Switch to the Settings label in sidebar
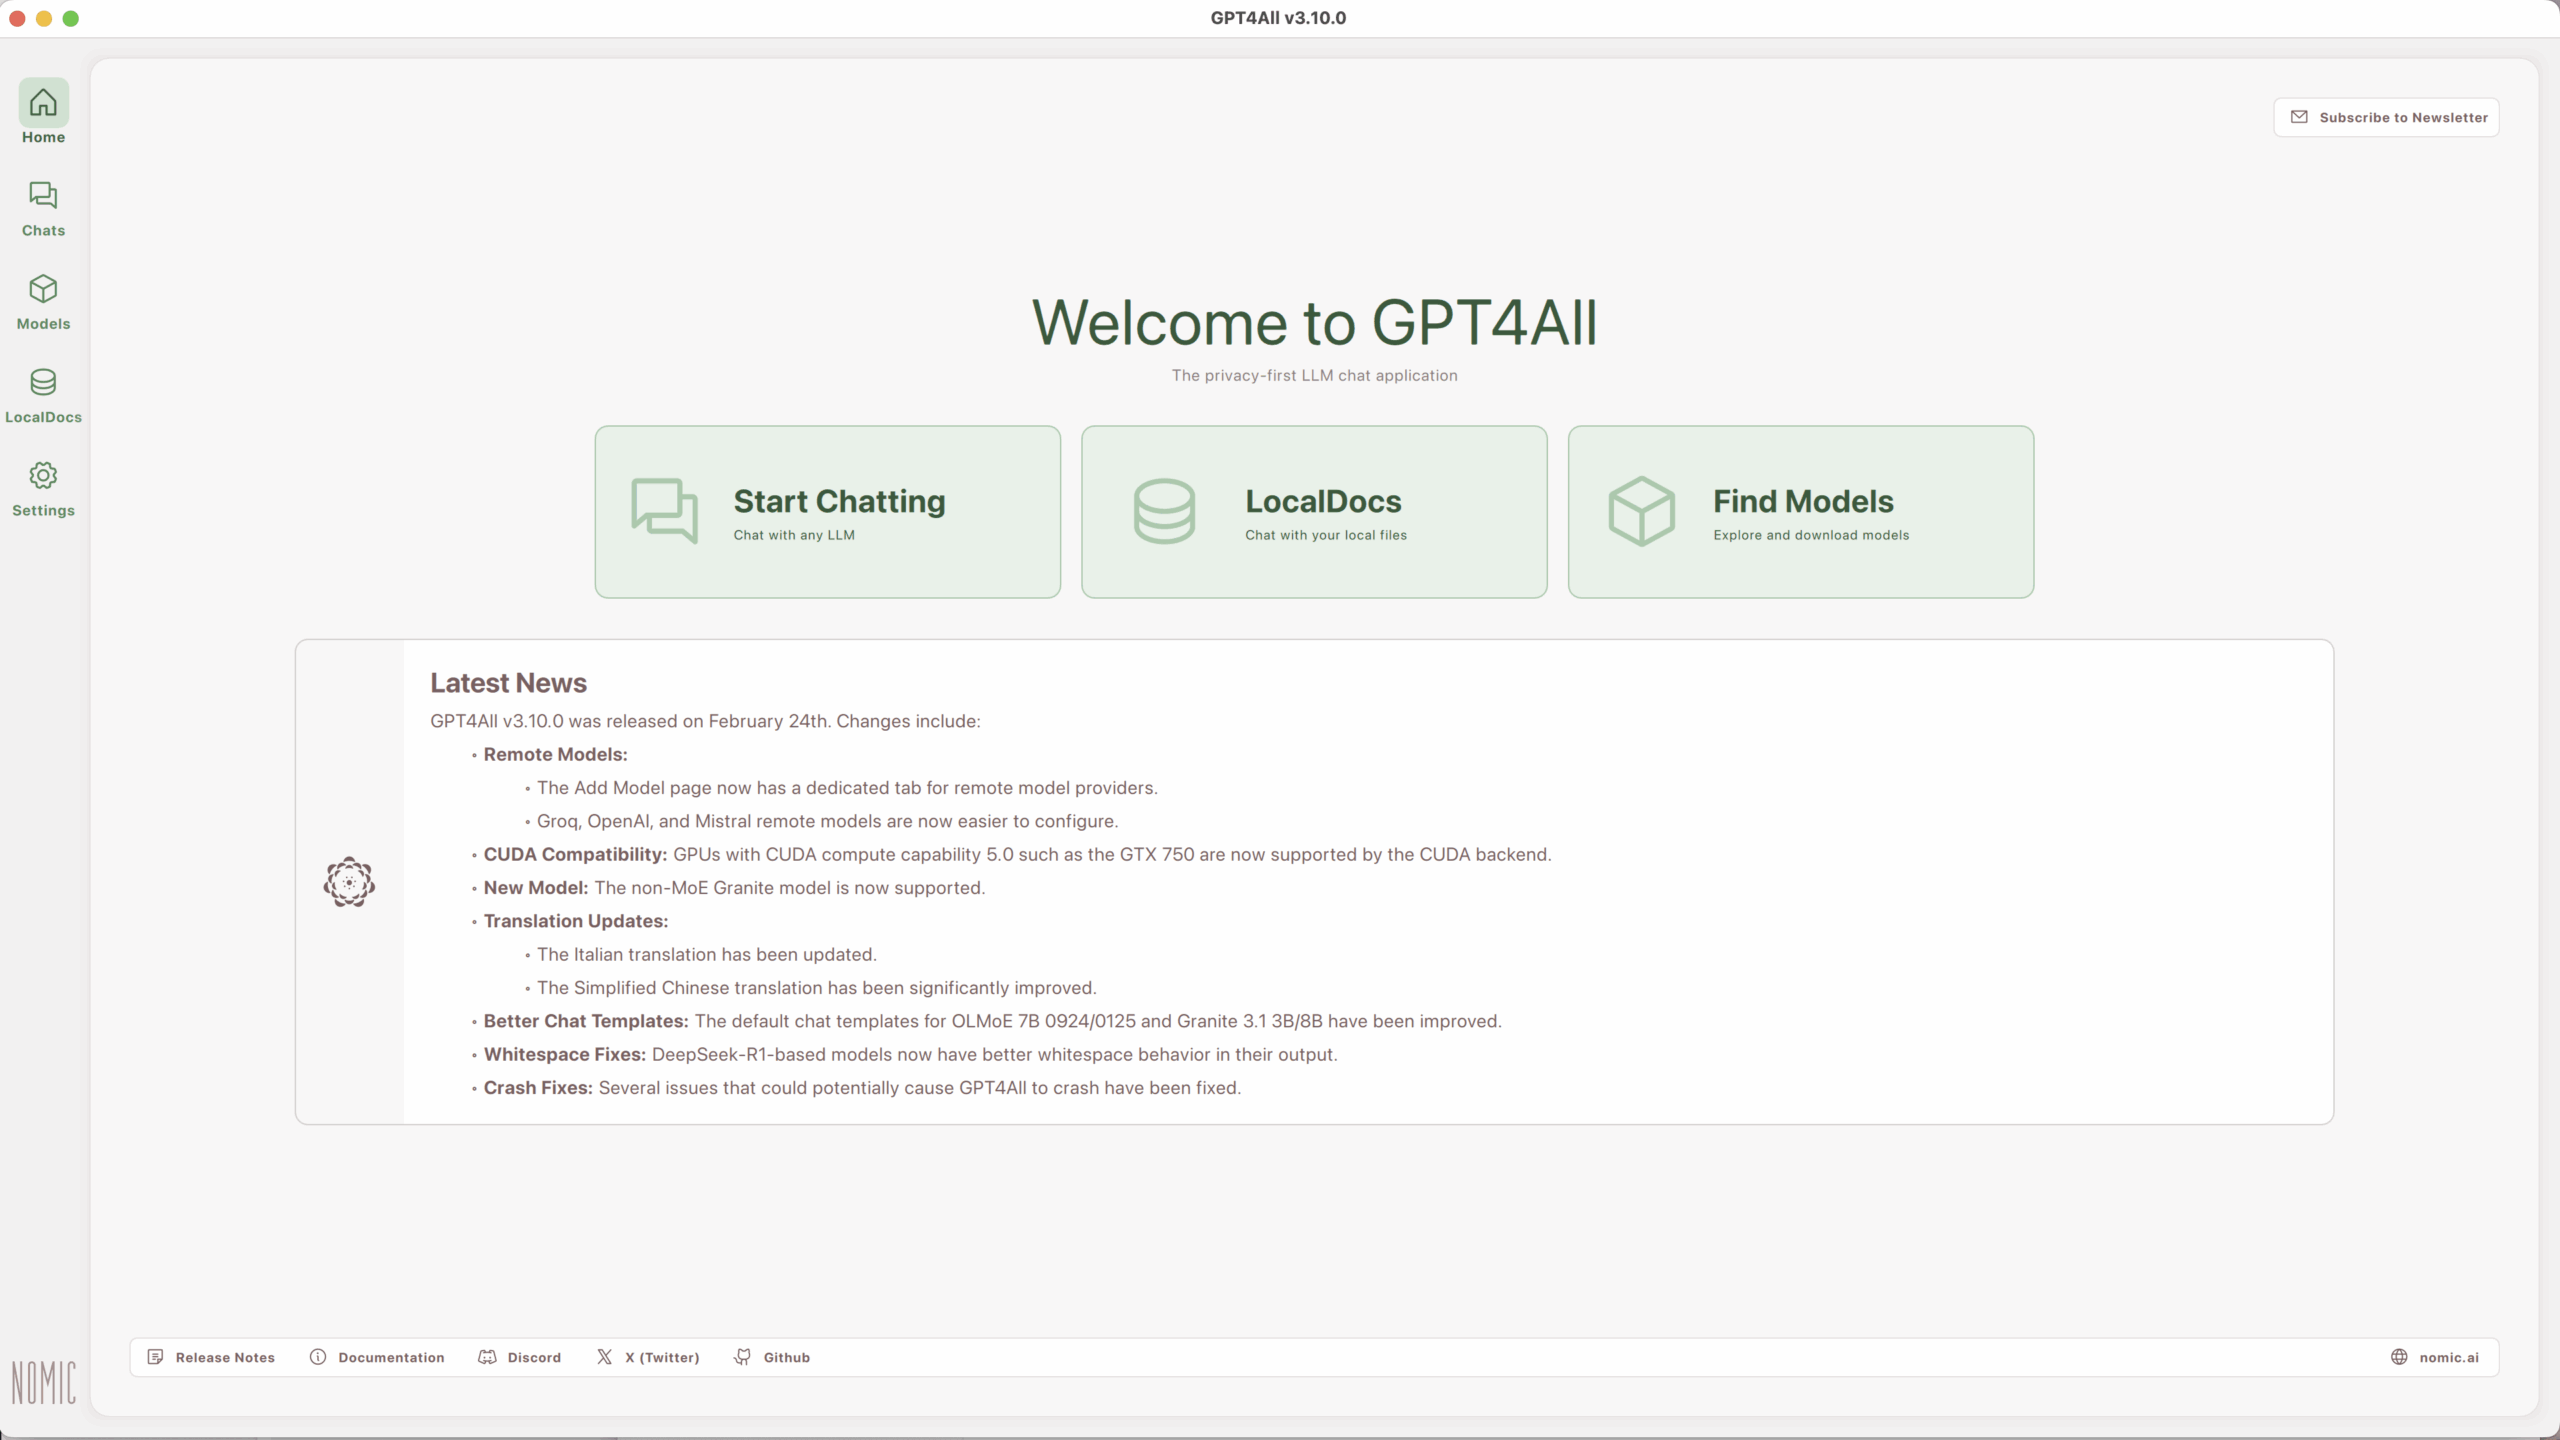2560x1440 pixels. coord(43,510)
